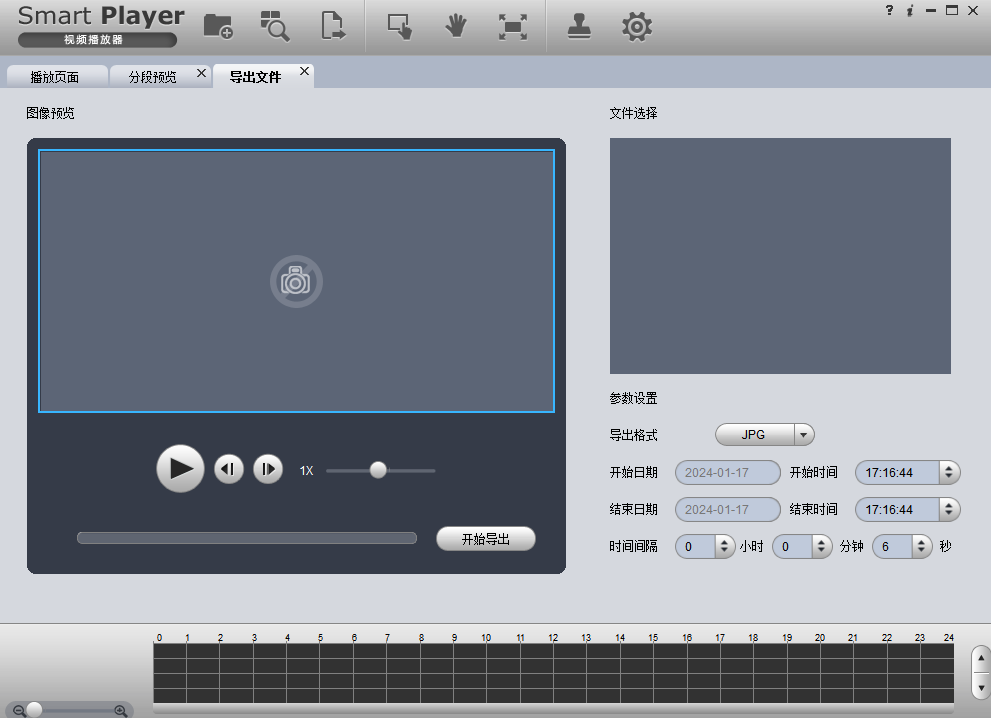Click the playback speed slider handle

[378, 470]
